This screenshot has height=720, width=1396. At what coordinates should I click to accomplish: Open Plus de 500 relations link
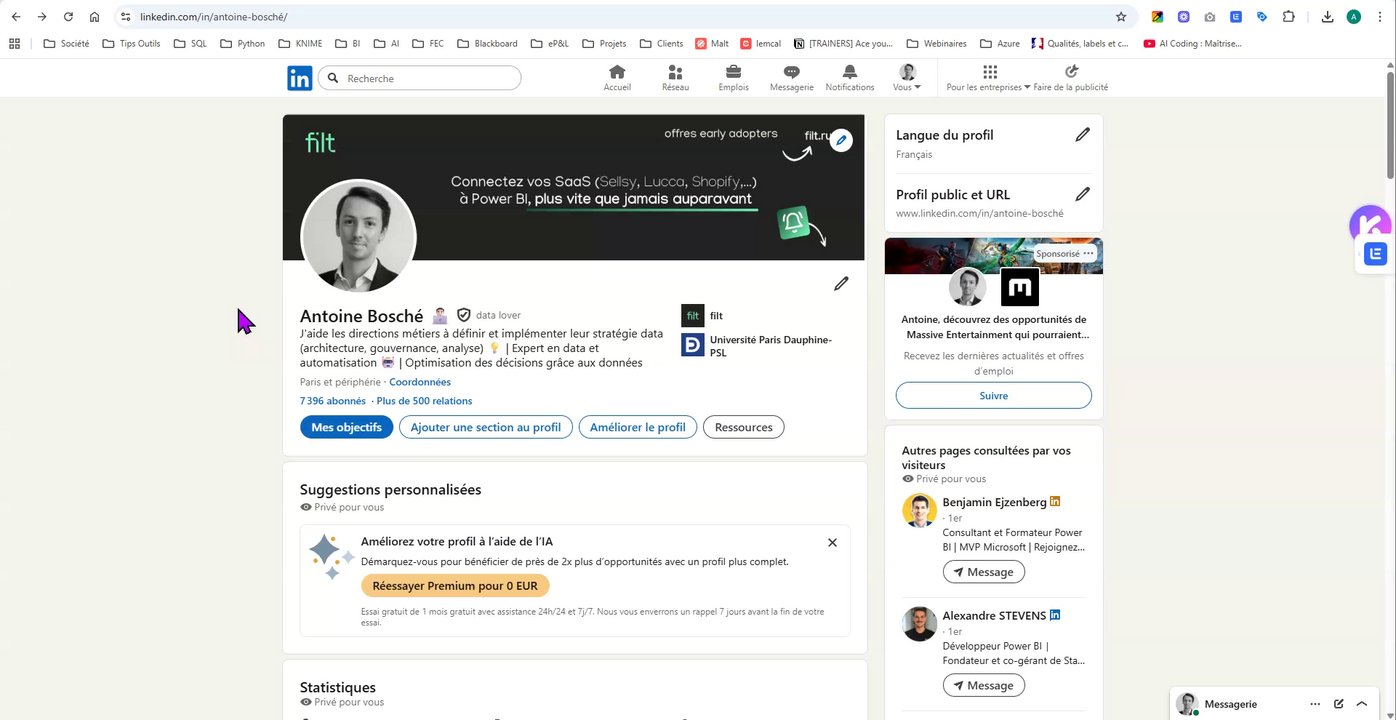[x=424, y=401]
